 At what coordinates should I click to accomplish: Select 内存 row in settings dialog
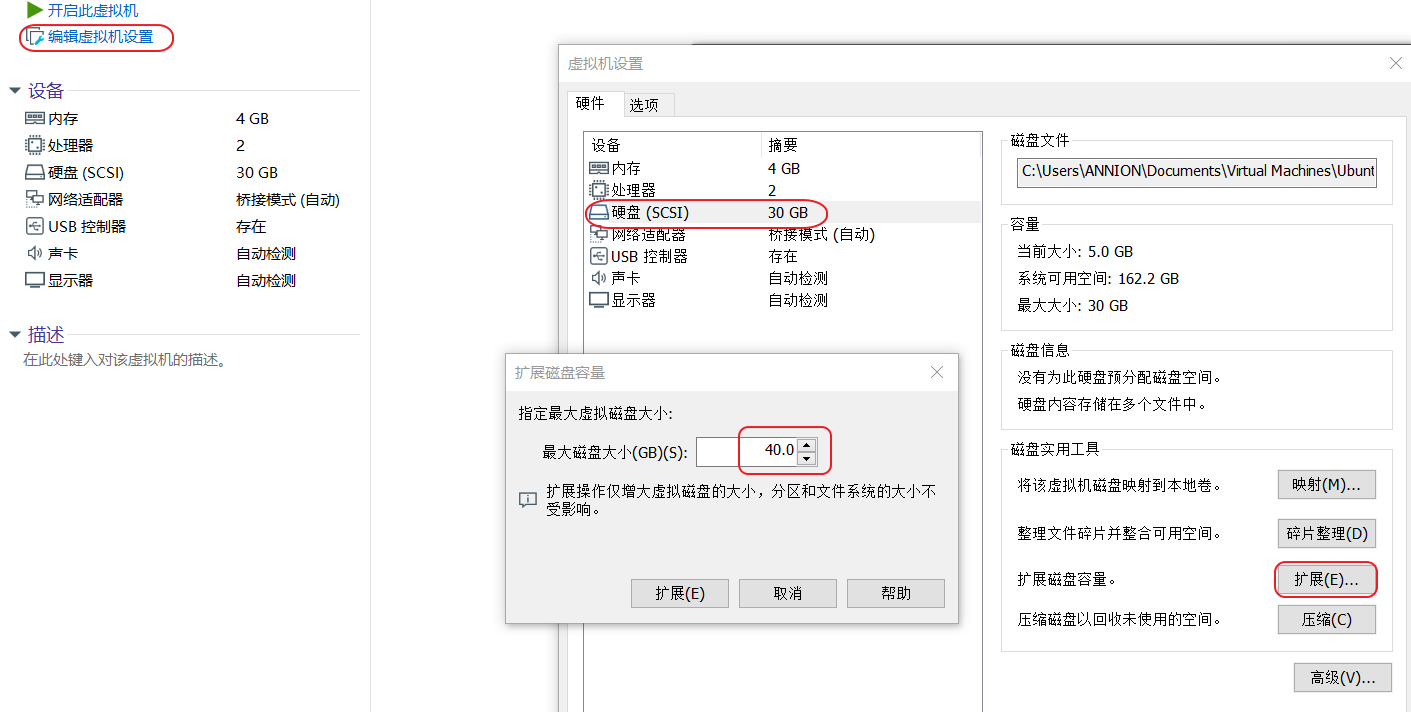coord(781,168)
